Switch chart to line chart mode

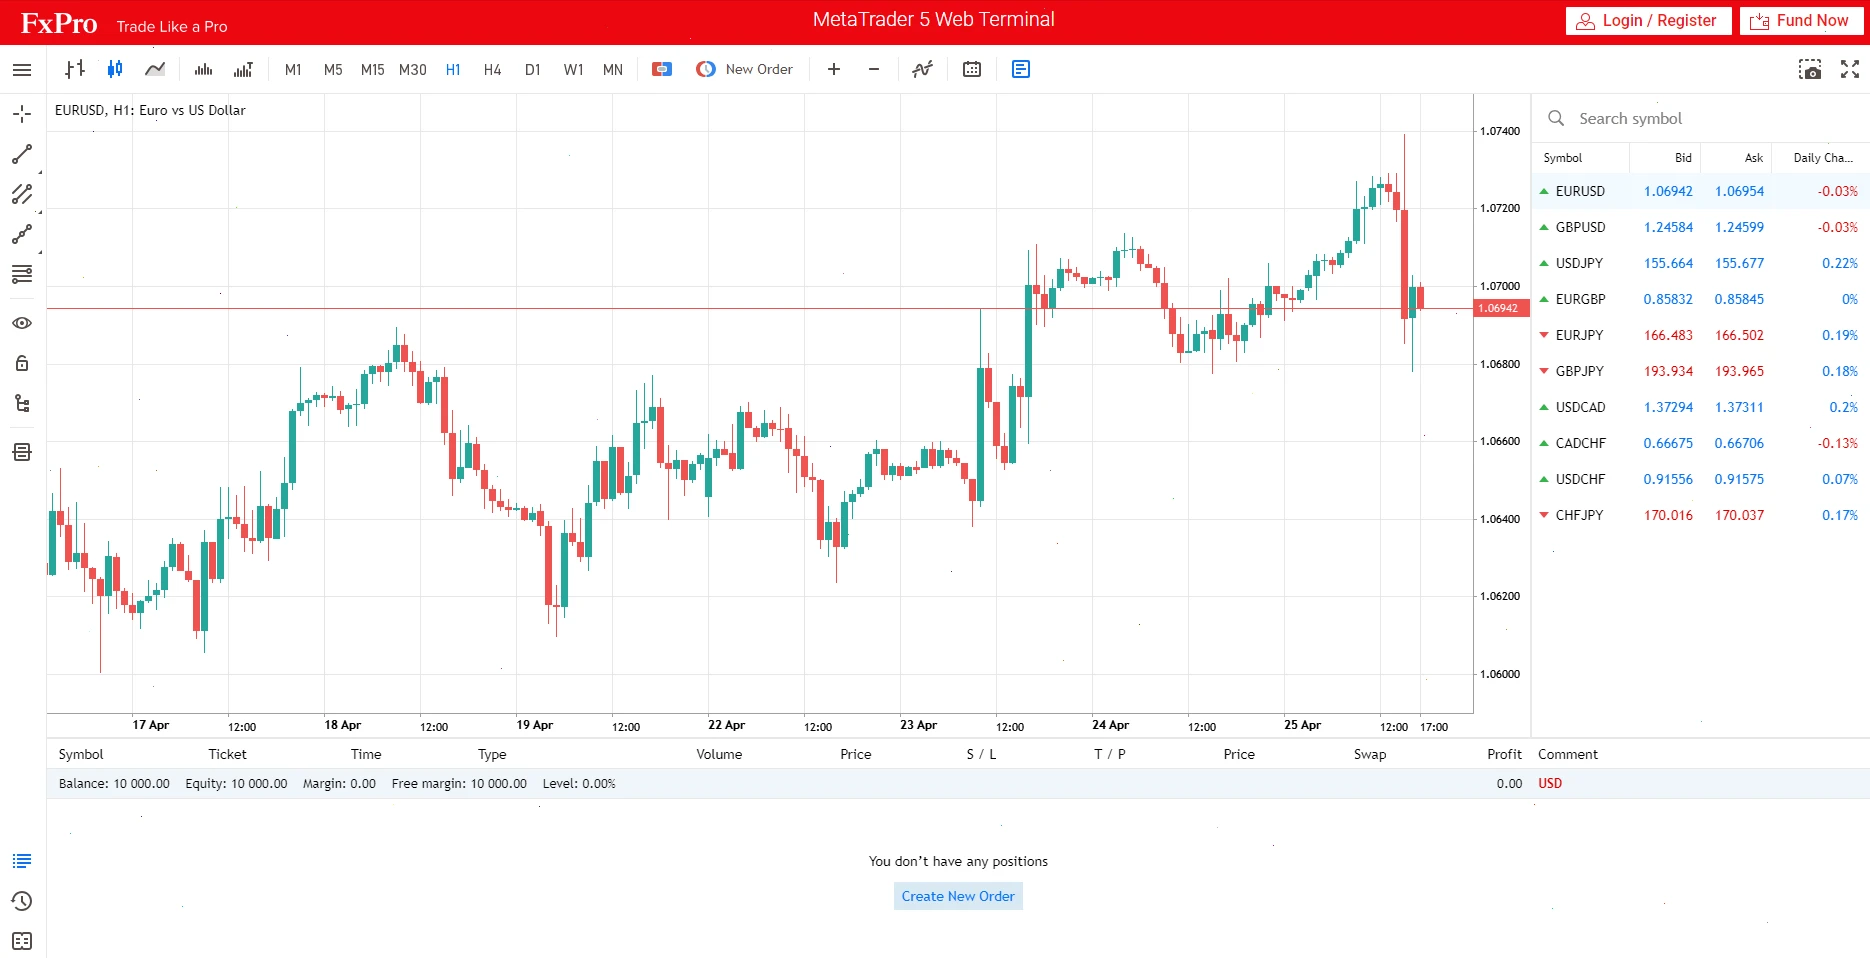[x=155, y=69]
